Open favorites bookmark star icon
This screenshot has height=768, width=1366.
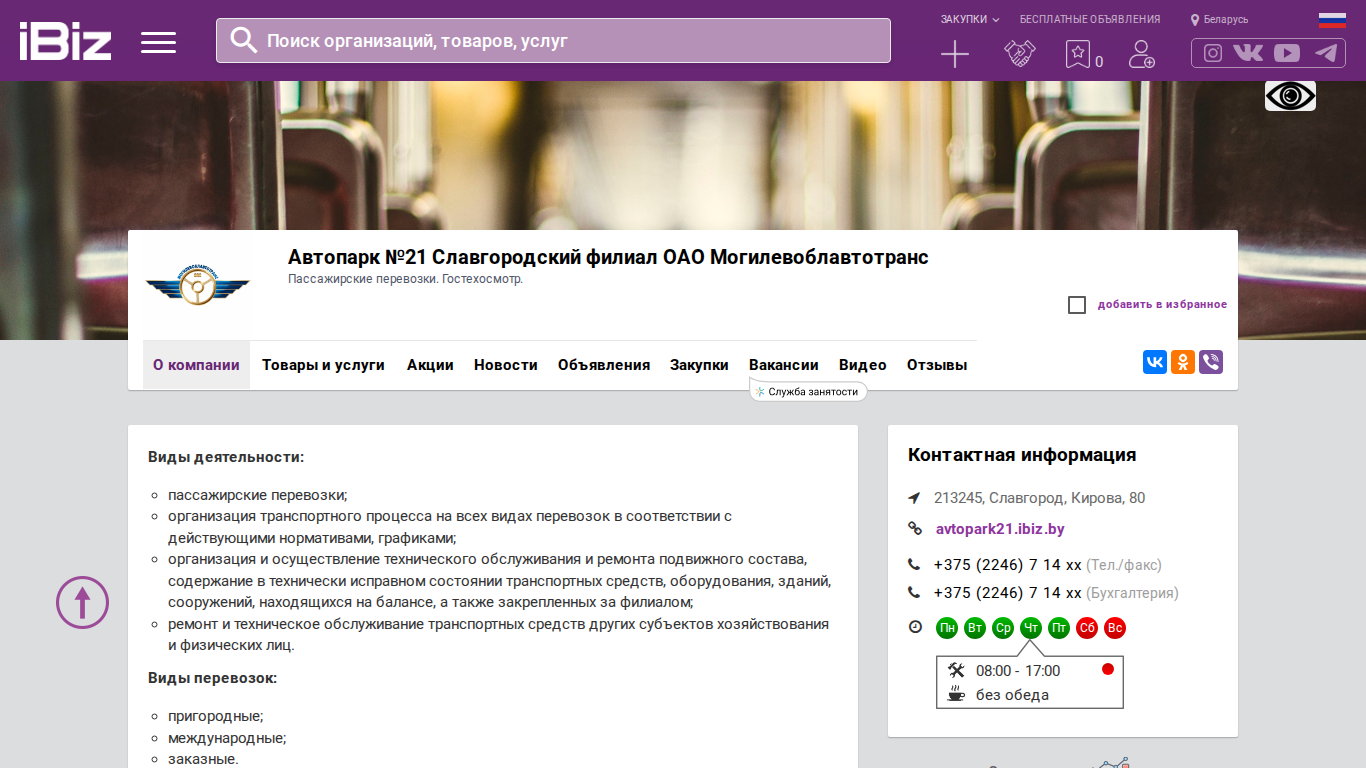[1077, 54]
